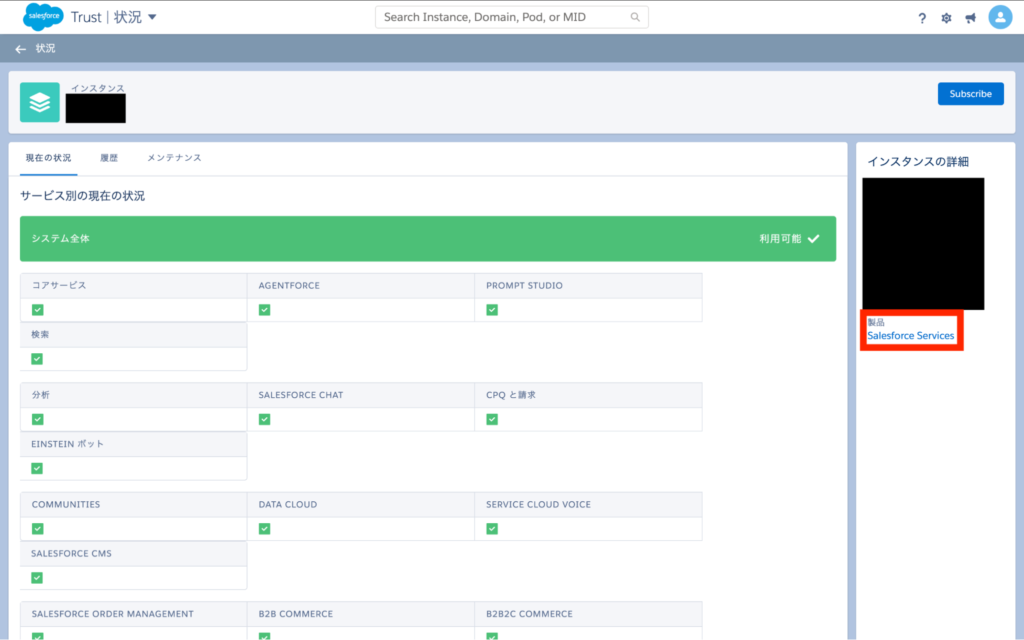Click the Subscribe button

(x=970, y=94)
